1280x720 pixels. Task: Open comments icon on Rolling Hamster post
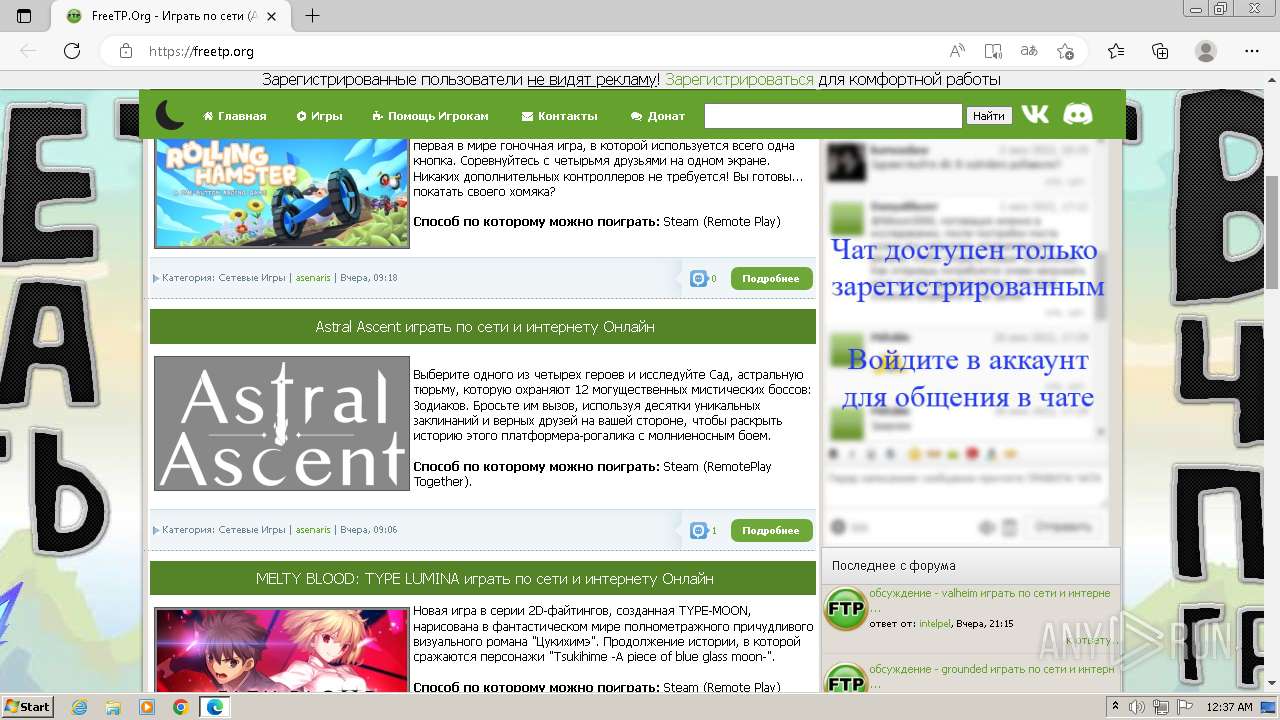tap(698, 278)
